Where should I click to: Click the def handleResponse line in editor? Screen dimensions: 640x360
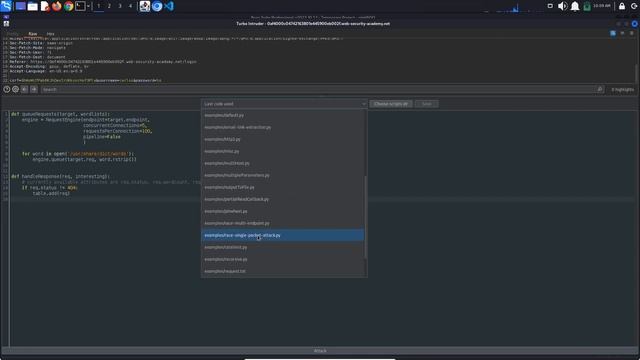click(x=60, y=176)
